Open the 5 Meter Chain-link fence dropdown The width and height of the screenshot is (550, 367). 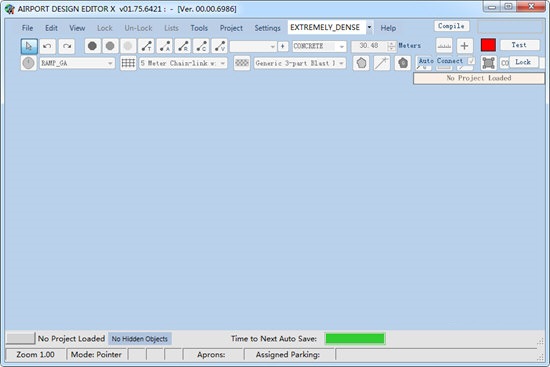[x=183, y=64]
